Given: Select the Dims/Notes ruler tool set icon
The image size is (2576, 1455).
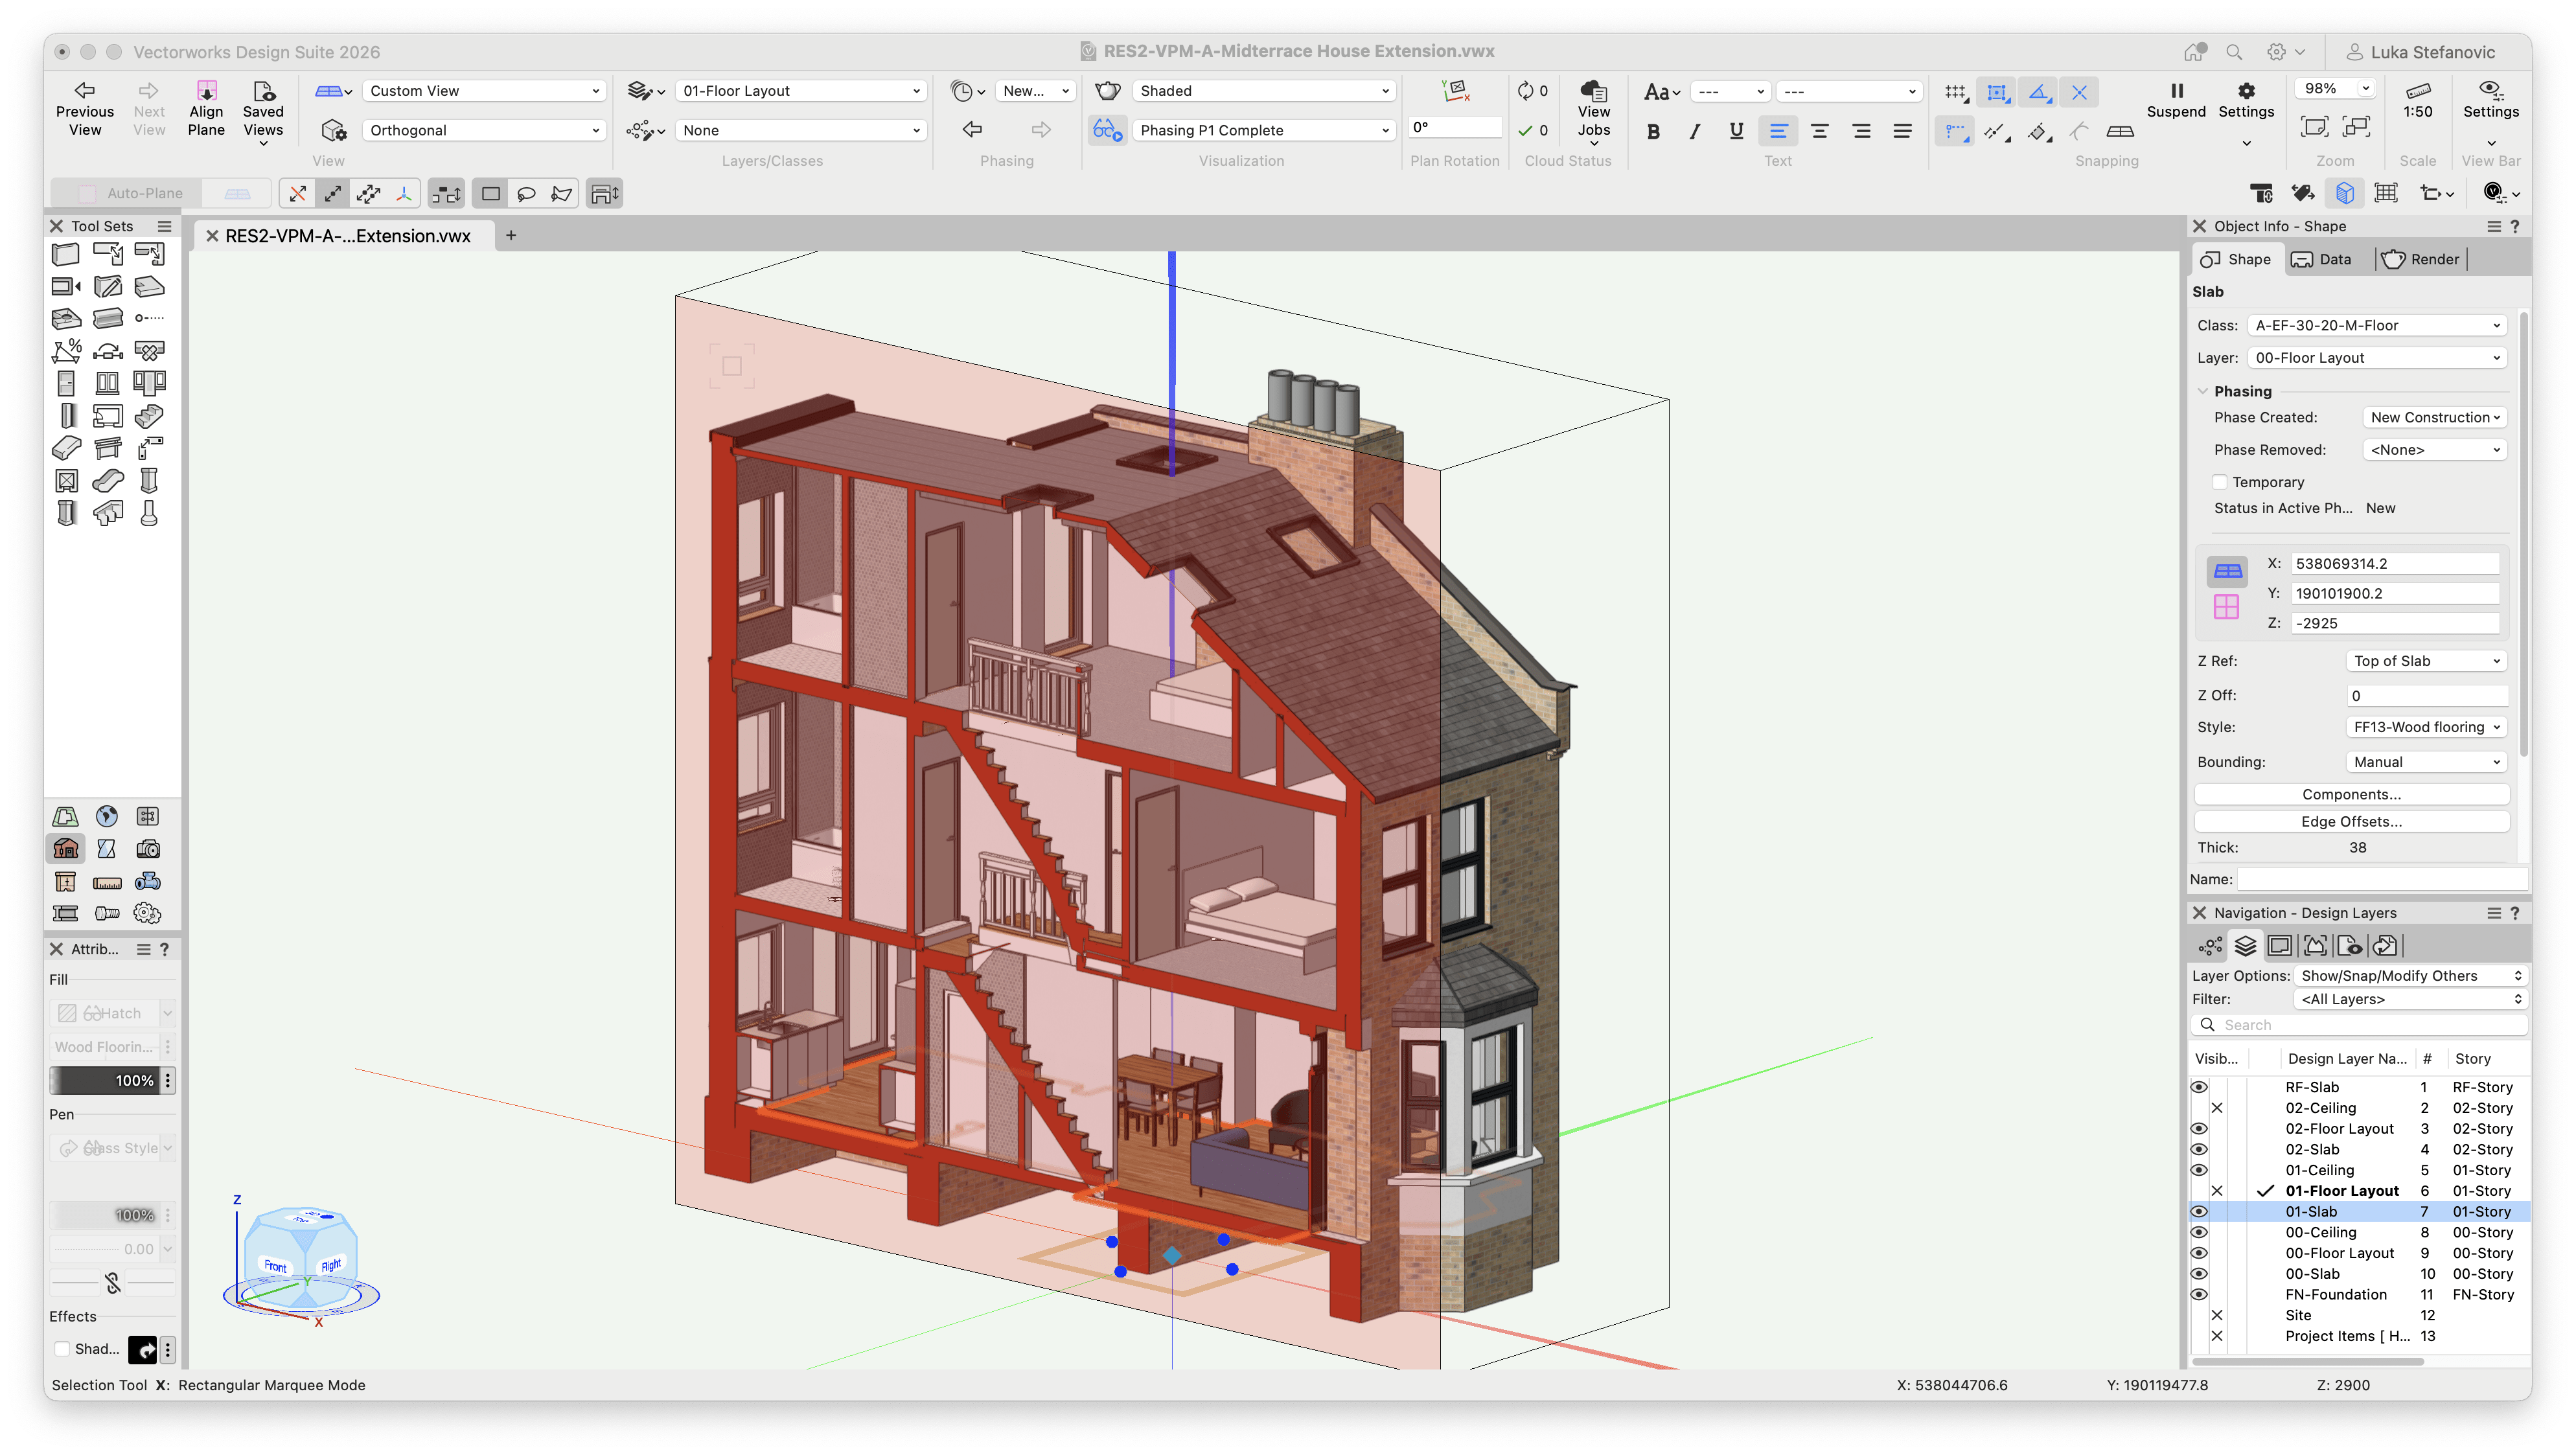Looking at the screenshot, I should (107, 882).
